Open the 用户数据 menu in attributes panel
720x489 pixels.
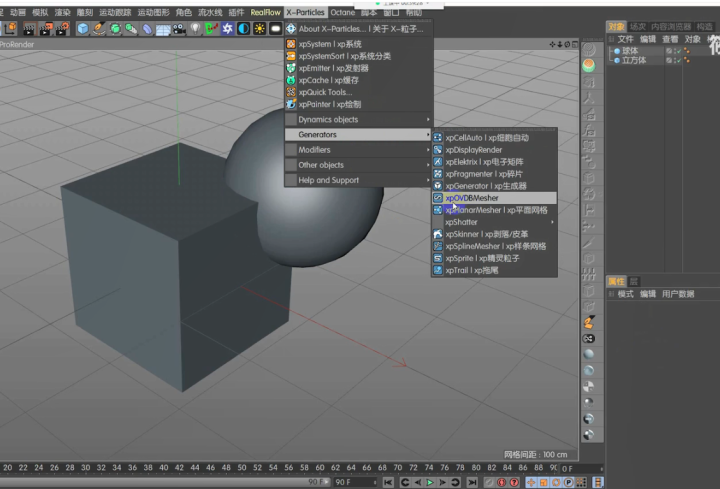click(678, 294)
